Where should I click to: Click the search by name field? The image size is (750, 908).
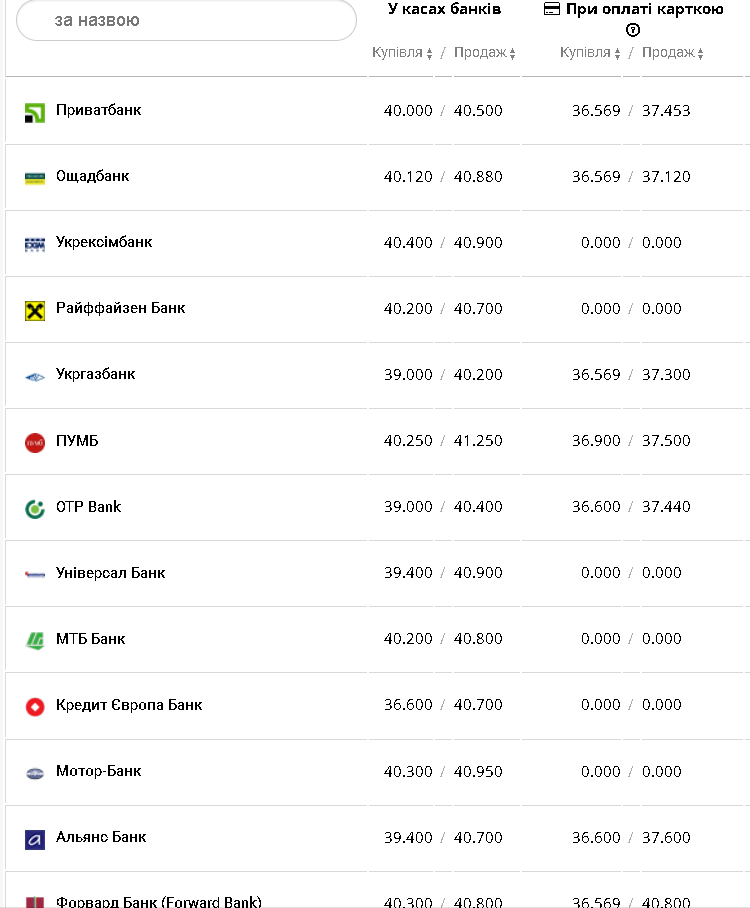click(x=186, y=20)
